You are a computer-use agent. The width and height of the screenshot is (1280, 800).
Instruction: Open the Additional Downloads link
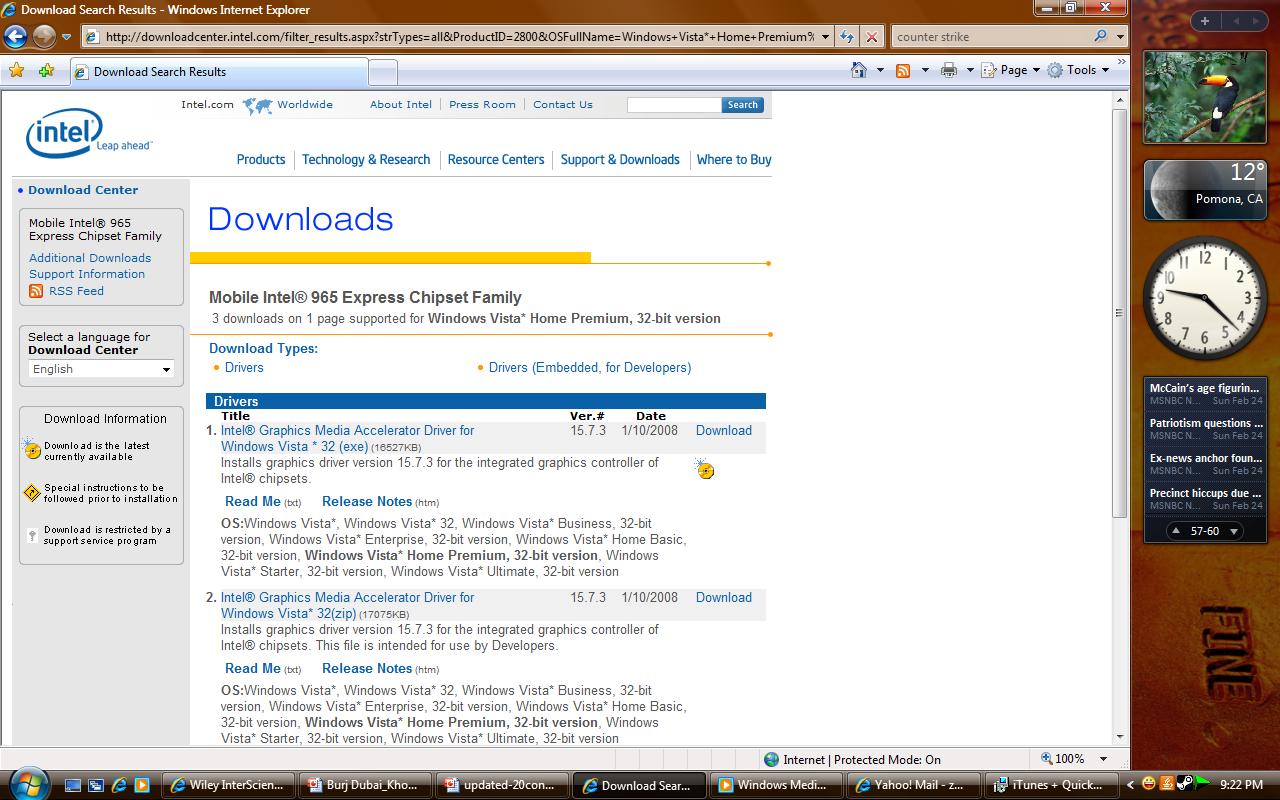[x=90, y=258]
